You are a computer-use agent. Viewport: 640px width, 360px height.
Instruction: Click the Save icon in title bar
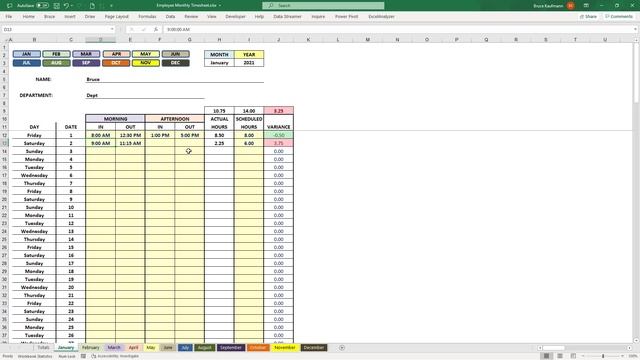click(57, 6)
